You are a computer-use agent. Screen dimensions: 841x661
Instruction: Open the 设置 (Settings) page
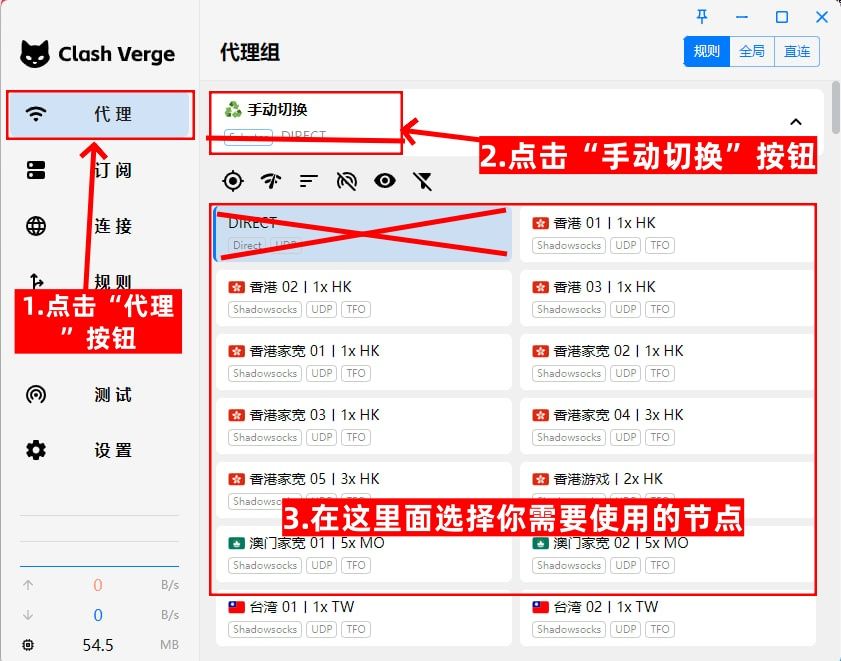click(x=100, y=451)
